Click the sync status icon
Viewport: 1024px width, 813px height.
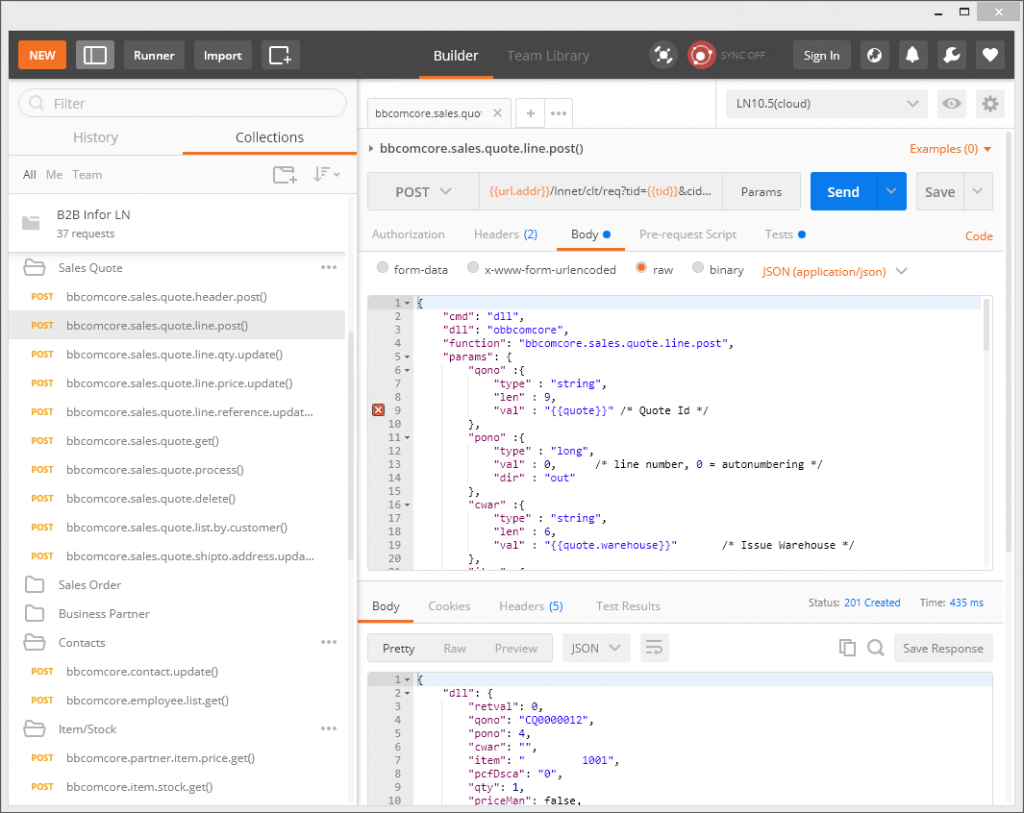[x=701, y=56]
